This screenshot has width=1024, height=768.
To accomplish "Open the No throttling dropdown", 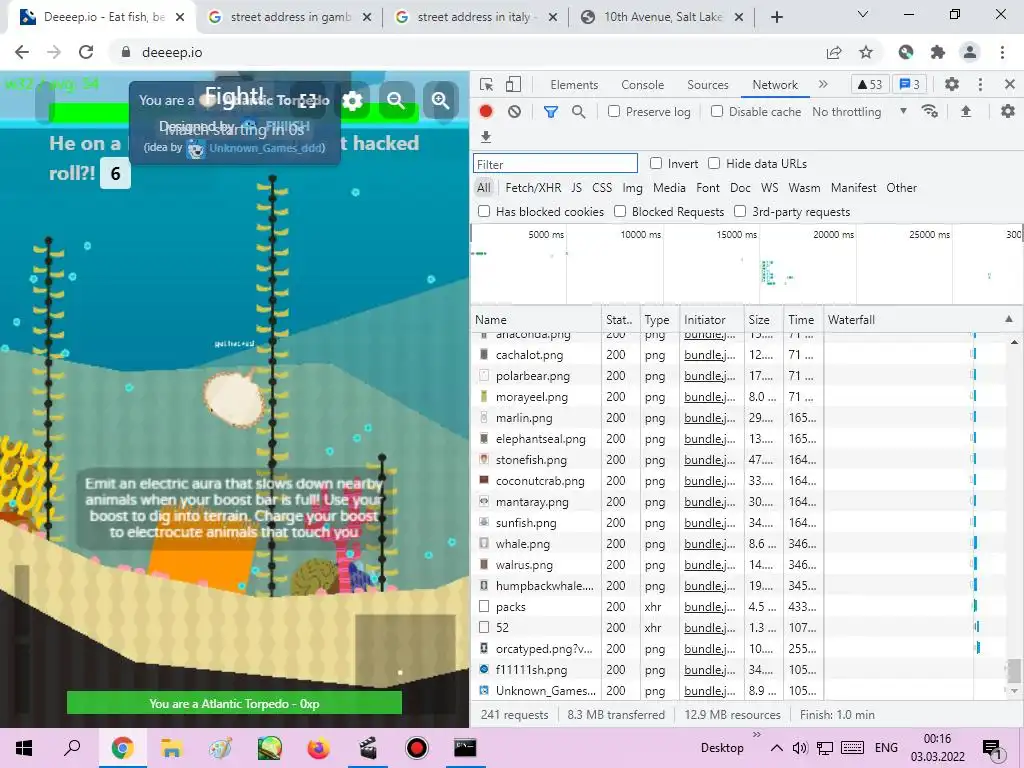I will [859, 112].
